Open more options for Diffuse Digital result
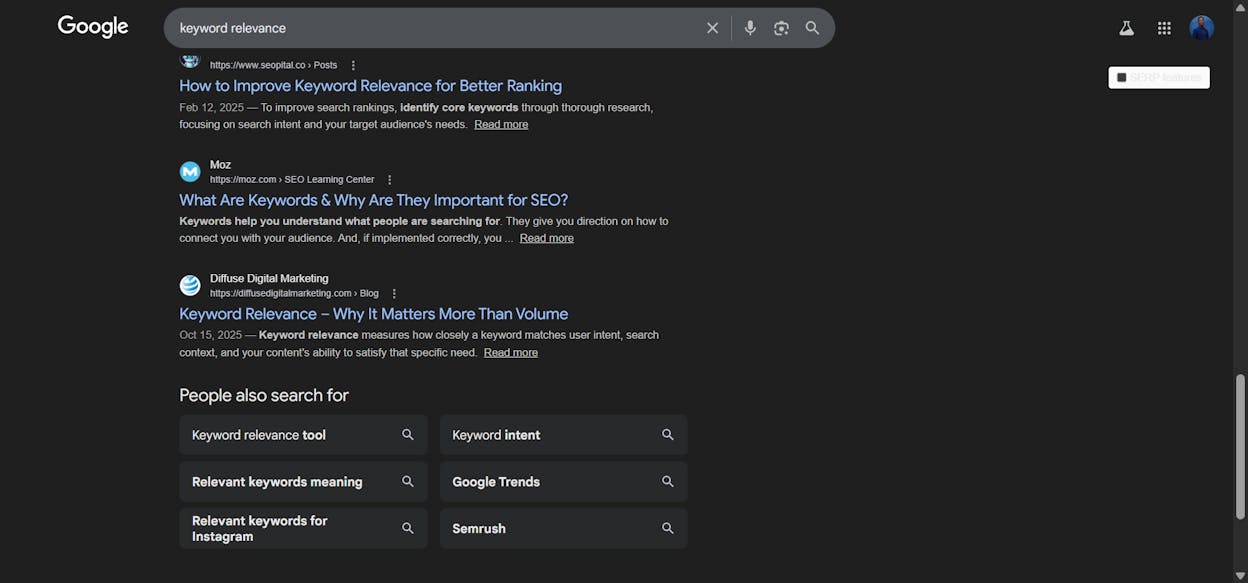The width and height of the screenshot is (1248, 583). (394, 294)
